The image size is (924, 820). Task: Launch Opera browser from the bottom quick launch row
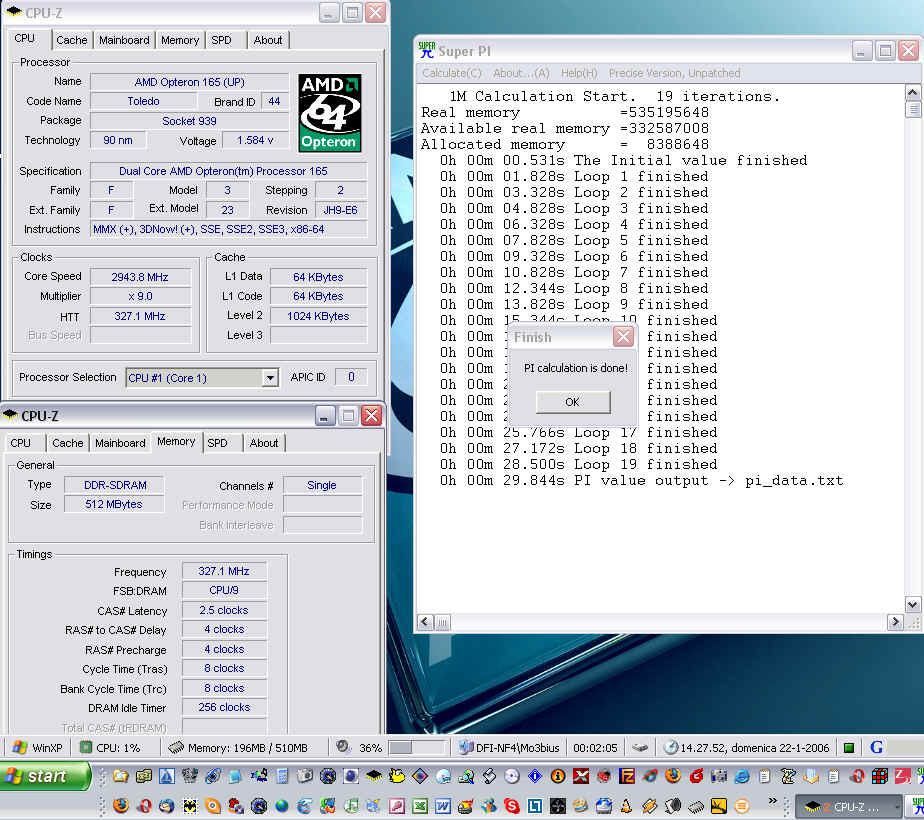tap(144, 805)
